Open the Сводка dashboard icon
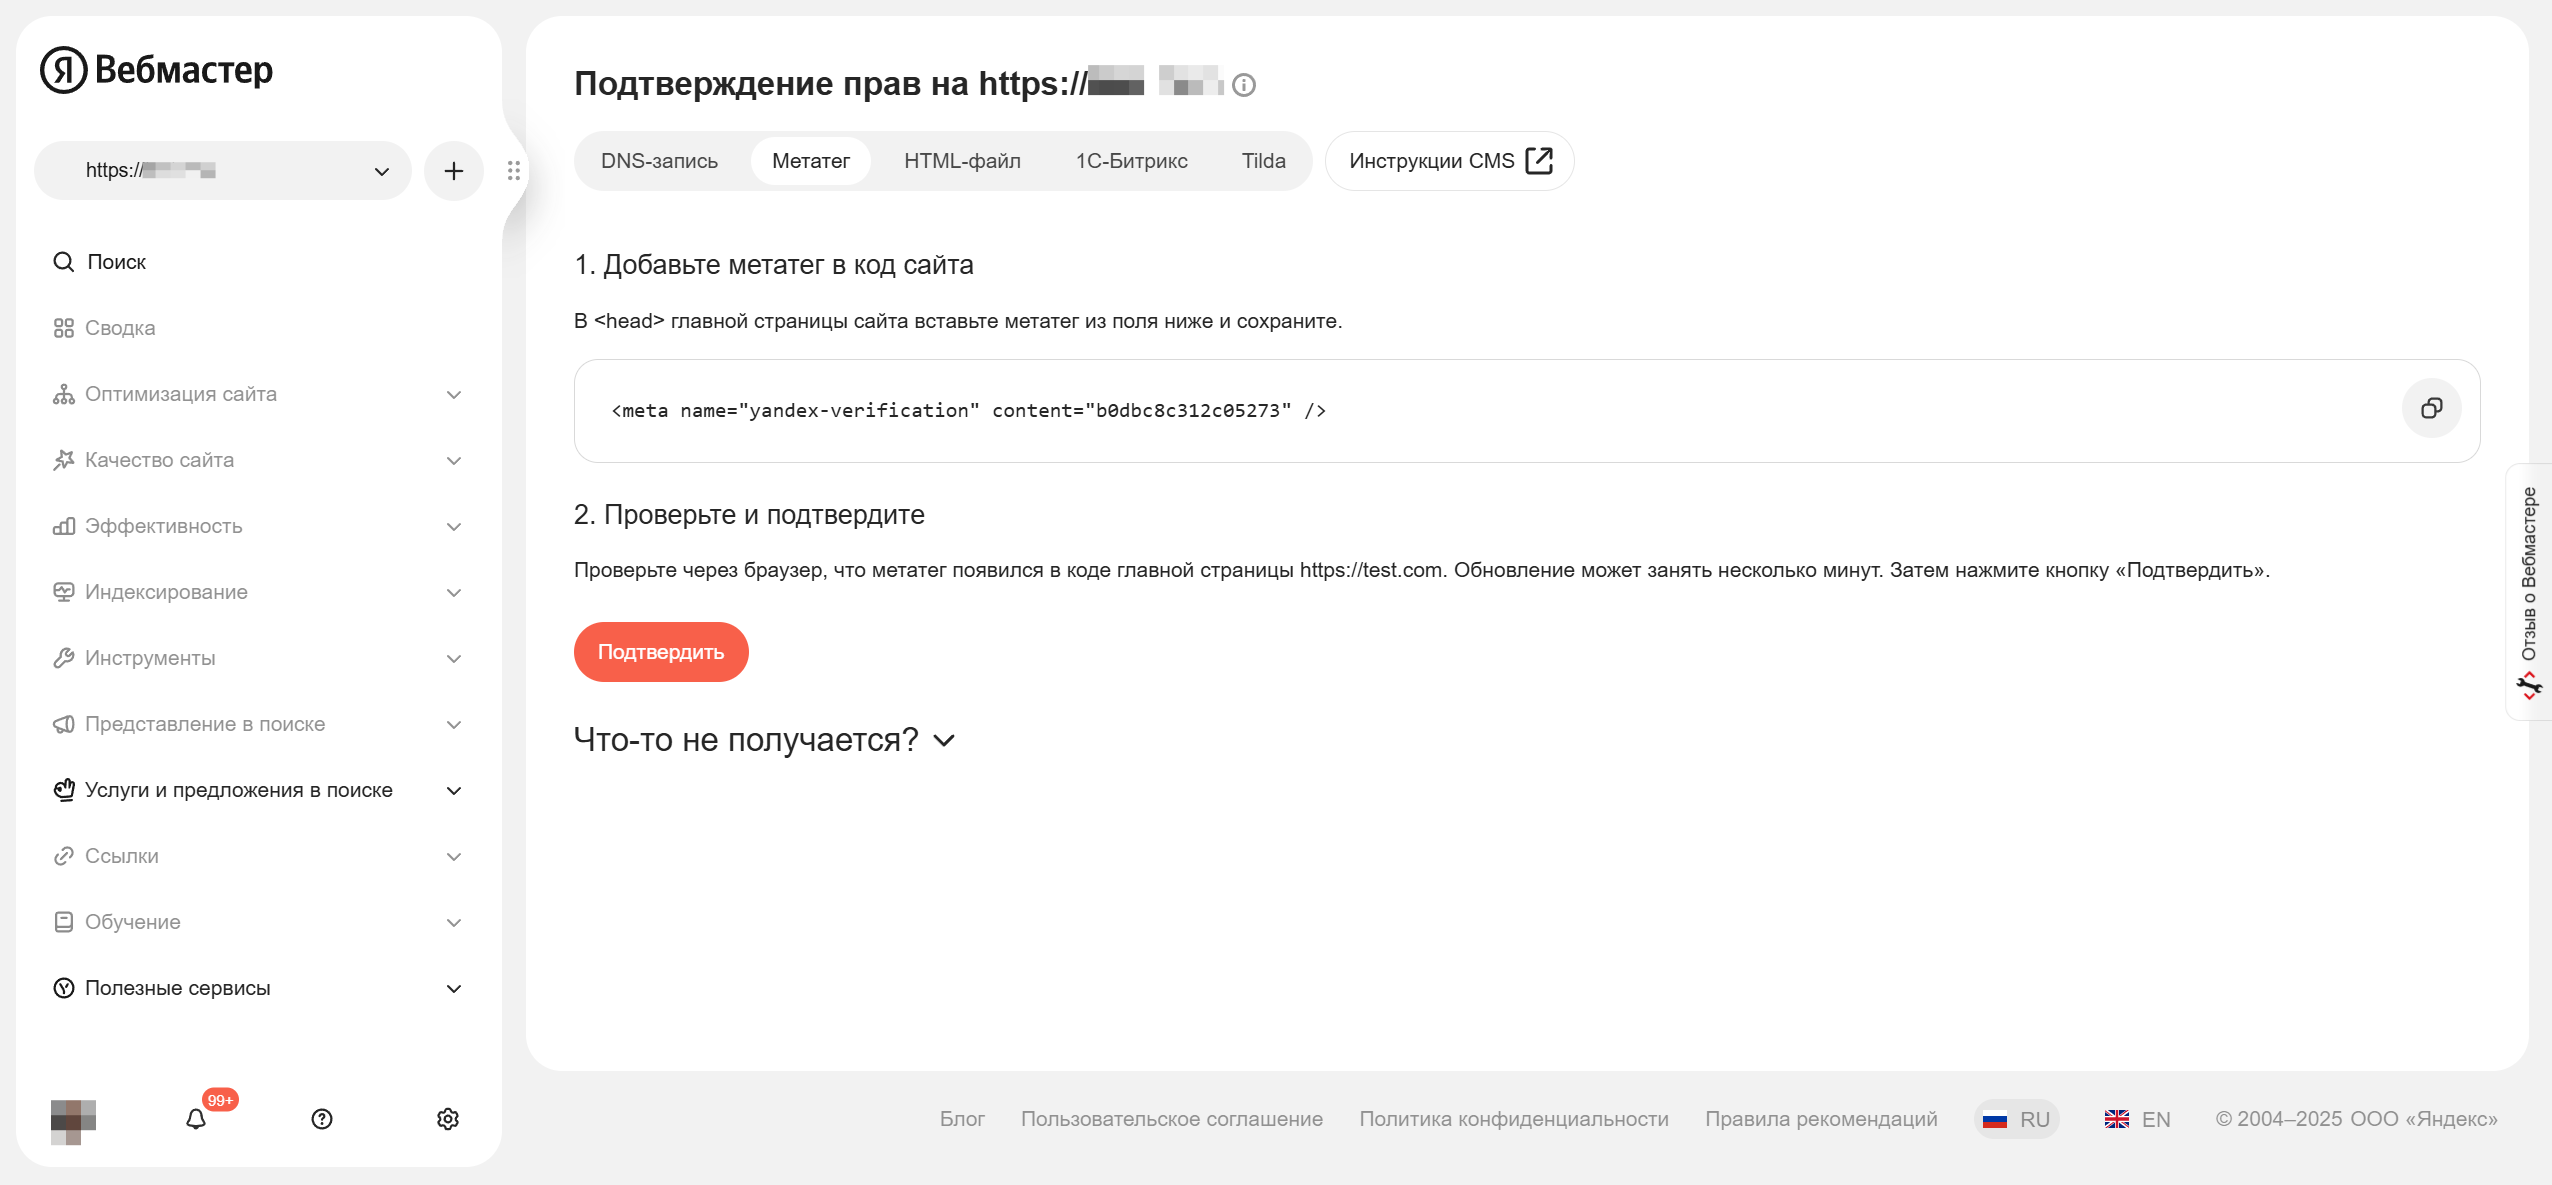Screen dimensions: 2552x1185 [x=63, y=327]
